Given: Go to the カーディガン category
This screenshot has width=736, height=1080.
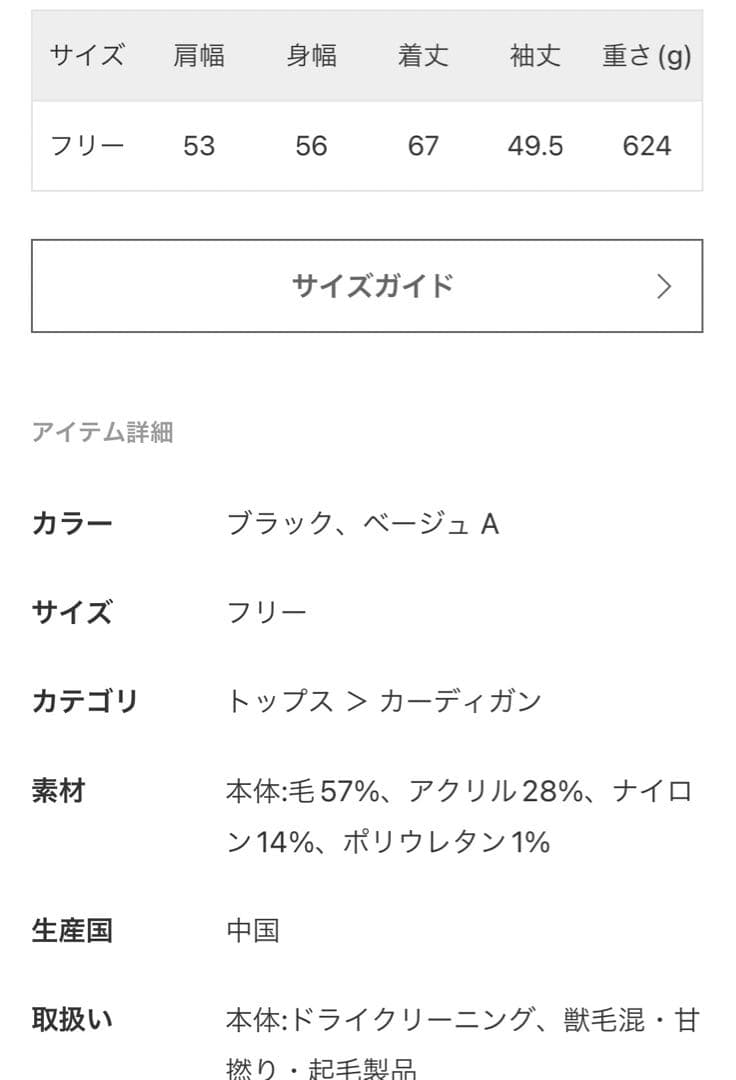Looking at the screenshot, I should tap(460, 701).
